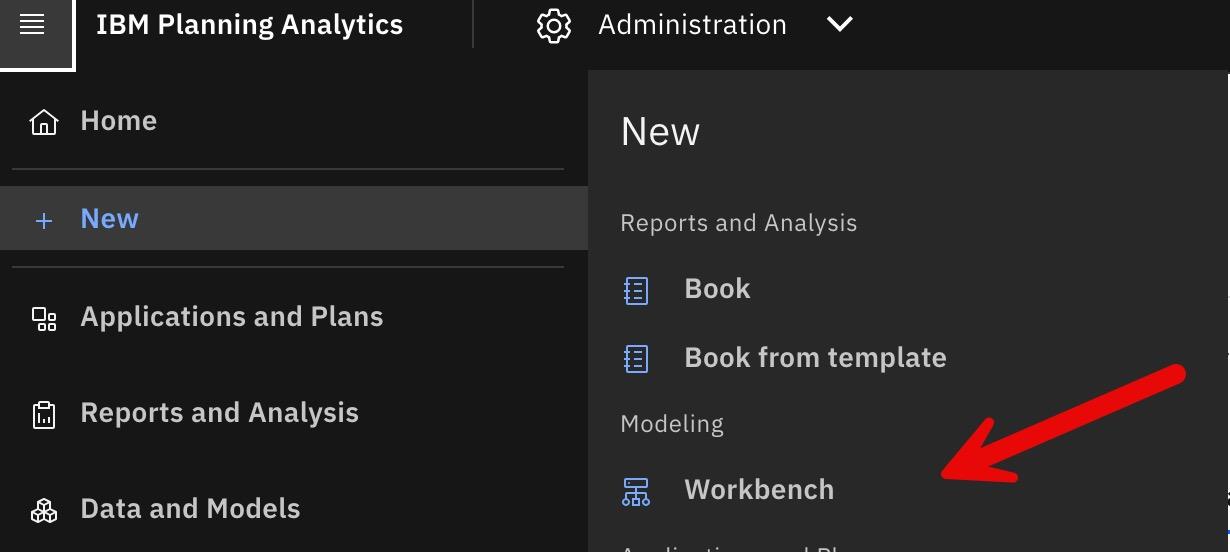The image size is (1230, 552).
Task: Click the Modeling section heading
Action: click(672, 424)
